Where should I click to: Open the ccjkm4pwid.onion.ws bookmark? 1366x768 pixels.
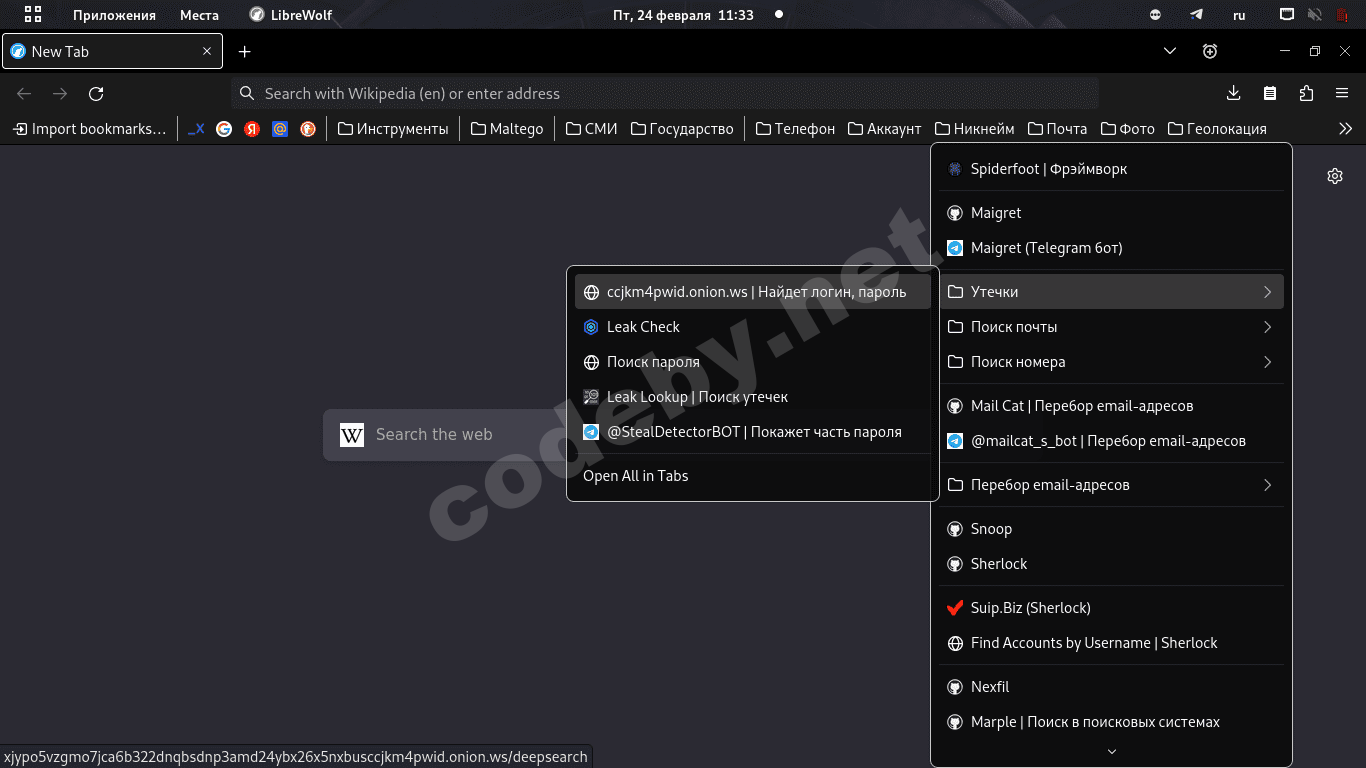click(x=753, y=292)
